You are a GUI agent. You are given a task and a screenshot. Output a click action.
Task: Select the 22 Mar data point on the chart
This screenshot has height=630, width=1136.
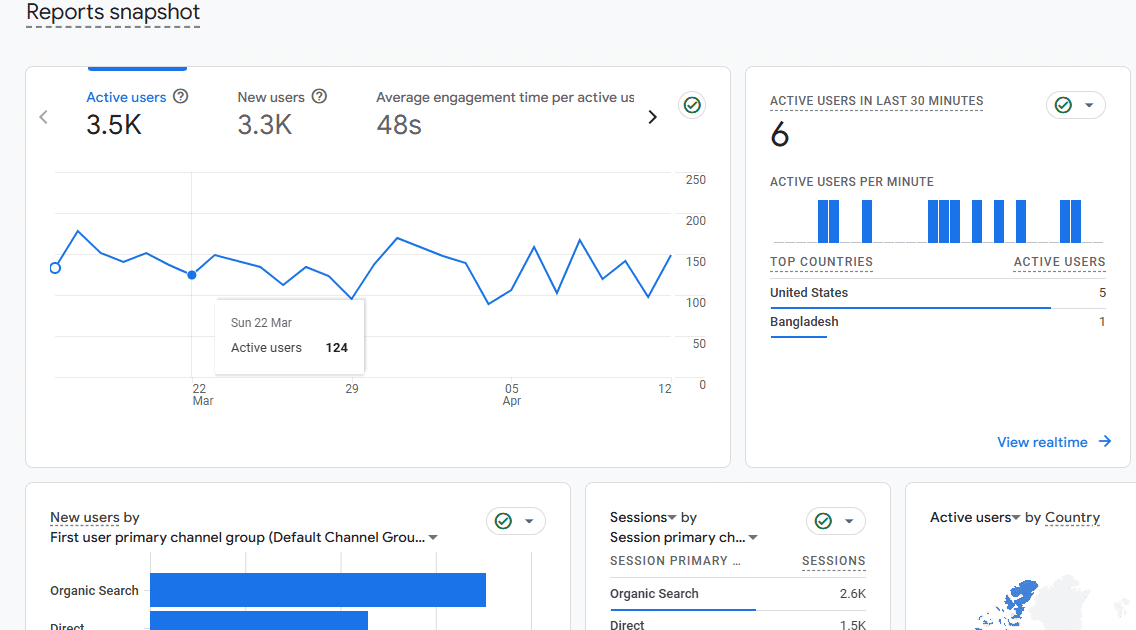click(x=191, y=274)
